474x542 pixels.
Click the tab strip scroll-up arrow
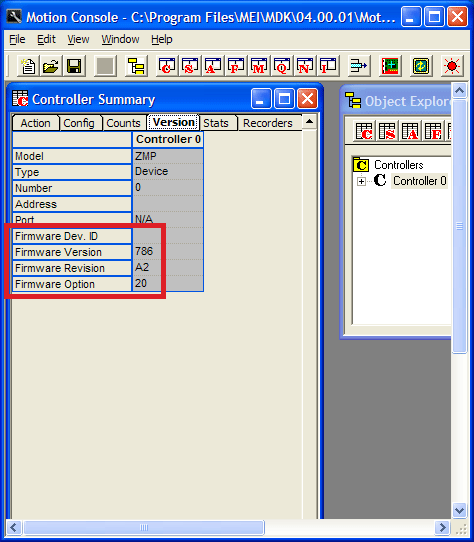coord(309,122)
